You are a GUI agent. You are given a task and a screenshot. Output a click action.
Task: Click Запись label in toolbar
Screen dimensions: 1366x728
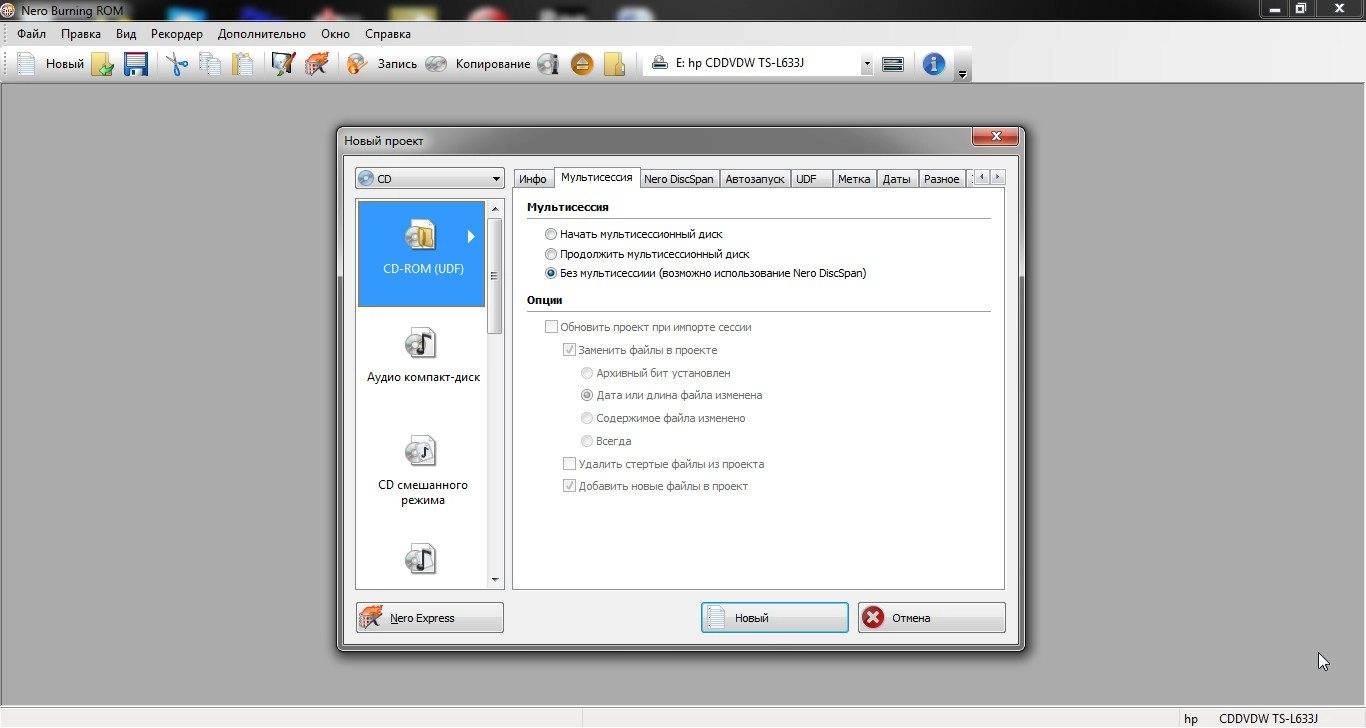tap(397, 64)
